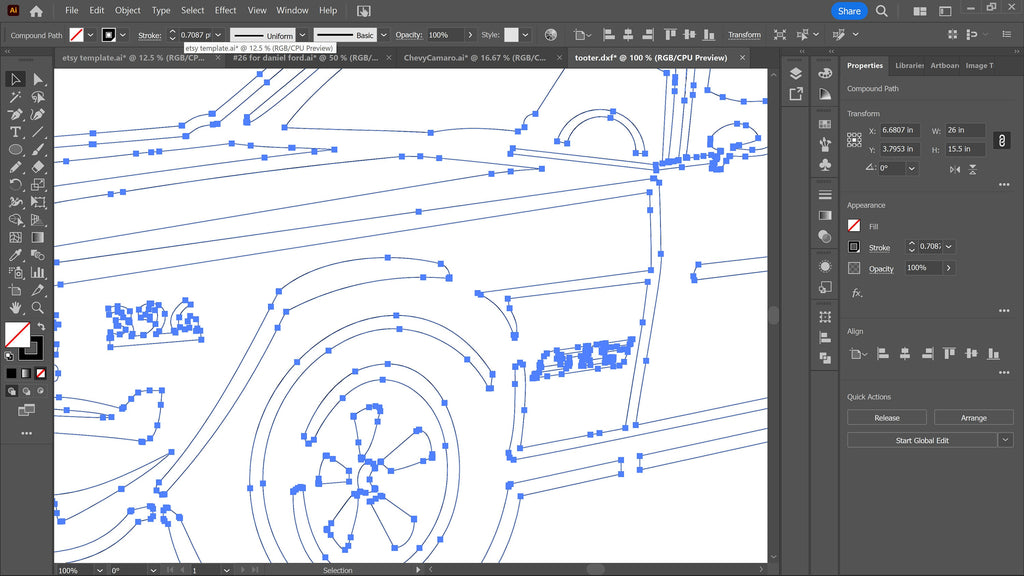Click the Release quick action button
Viewport: 1024px width, 576px height.
tap(887, 417)
